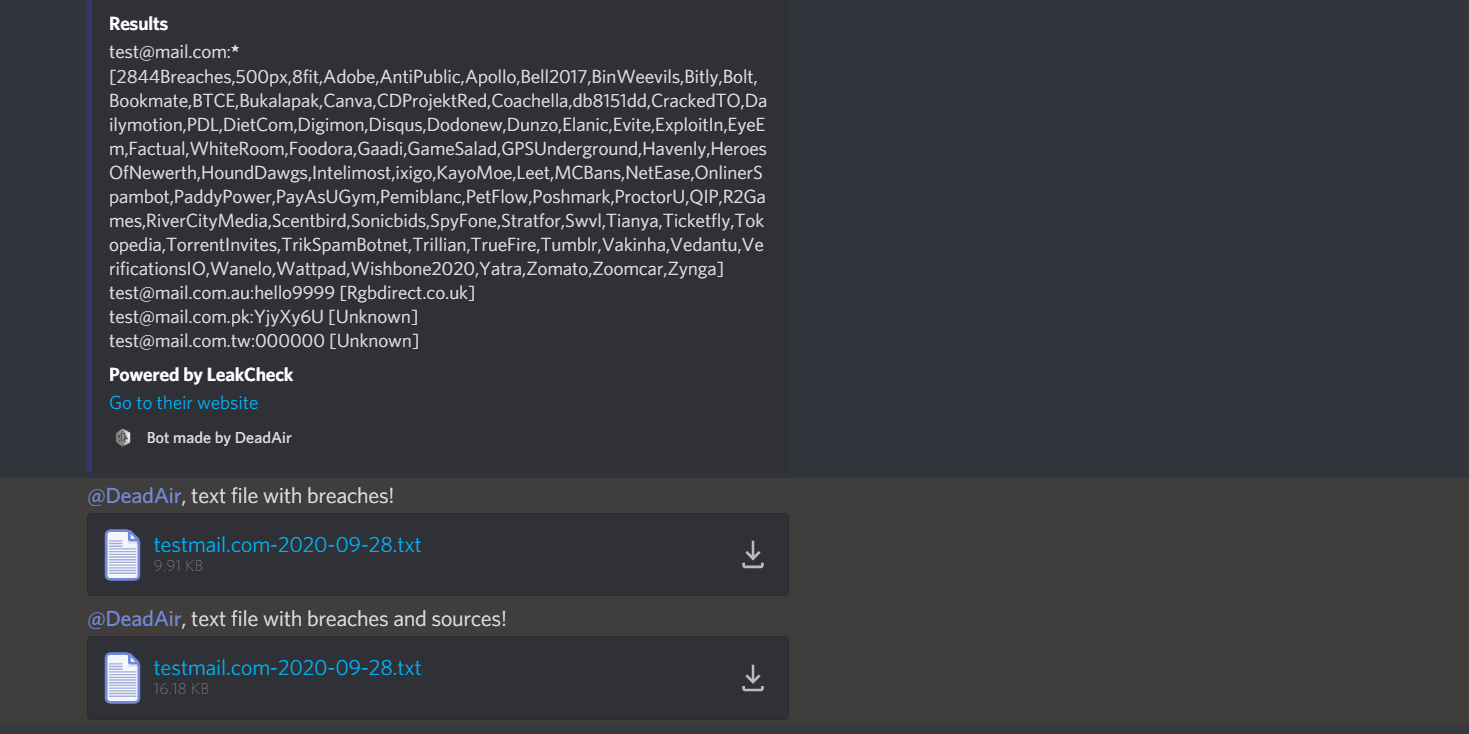Image resolution: width=1469 pixels, height=734 pixels.
Task: Download the 16.18 KB breaches and sources file
Action: tap(753, 678)
